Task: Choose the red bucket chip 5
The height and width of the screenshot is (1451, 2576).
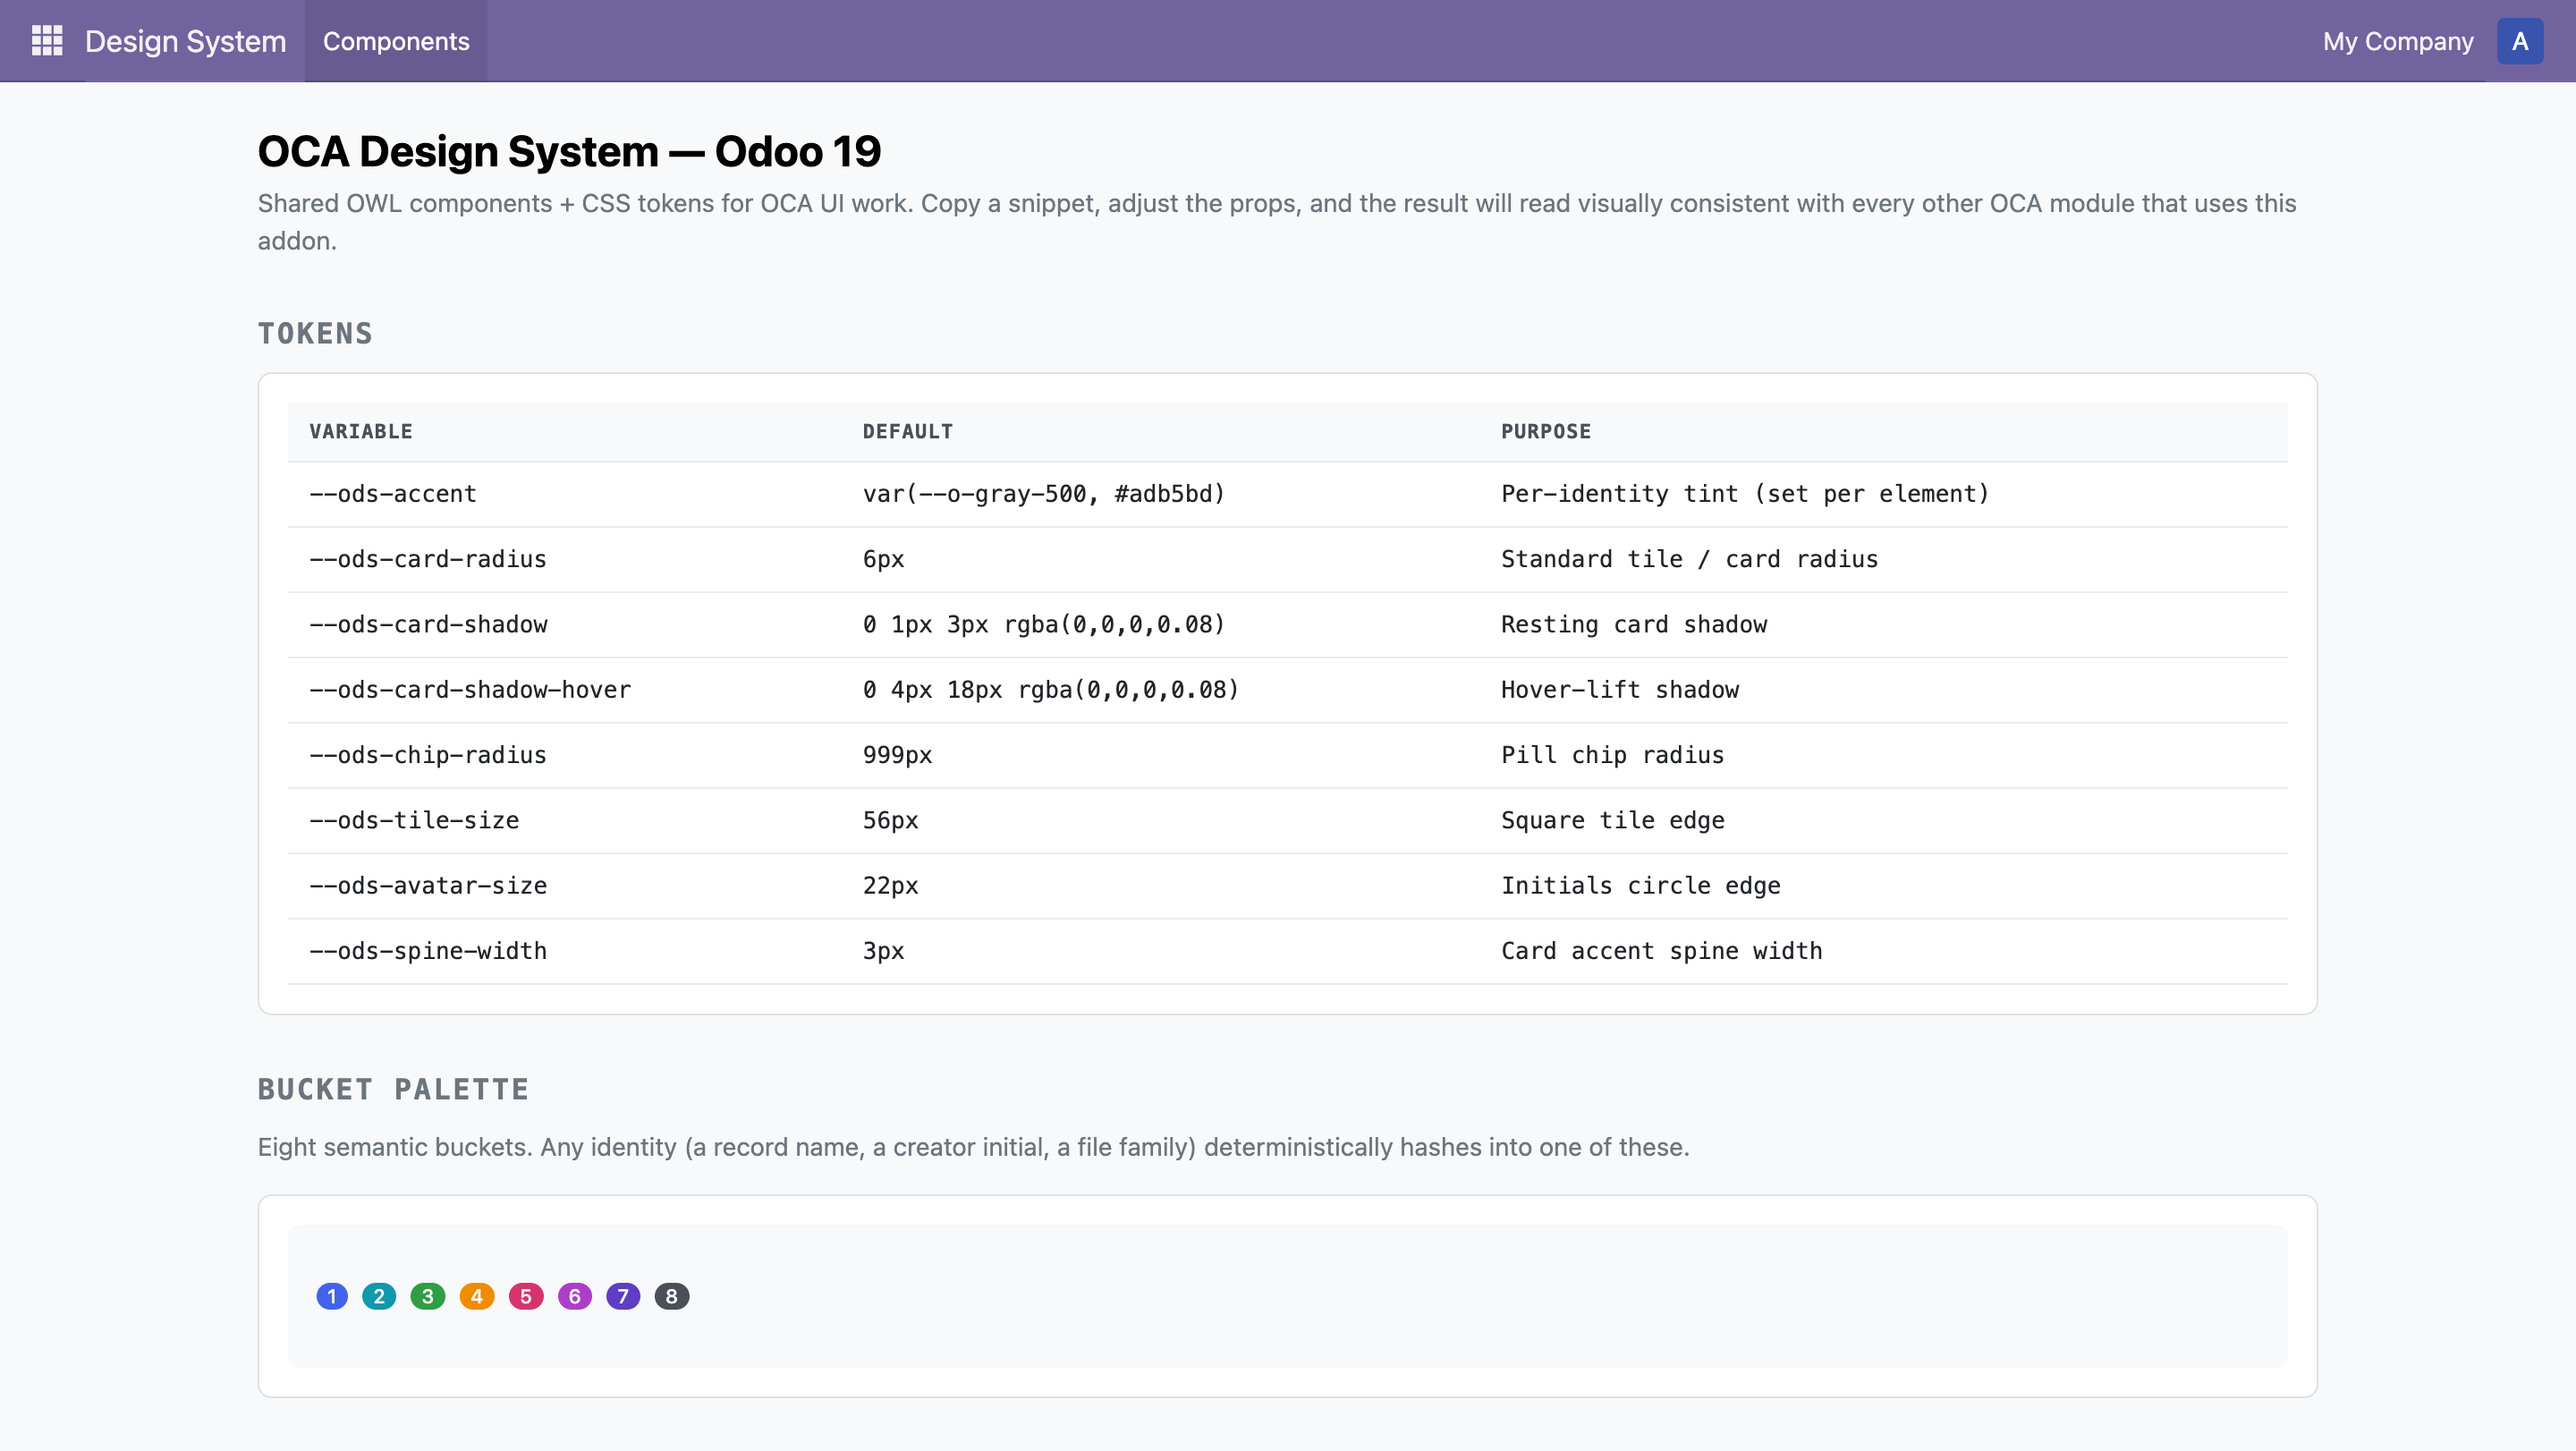Action: 526,1296
